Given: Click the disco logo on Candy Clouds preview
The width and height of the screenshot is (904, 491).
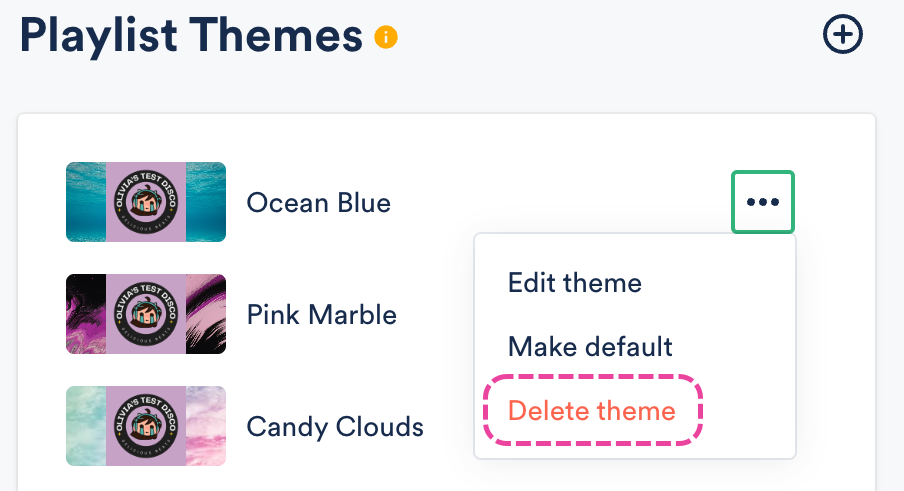Looking at the screenshot, I should point(146,426).
